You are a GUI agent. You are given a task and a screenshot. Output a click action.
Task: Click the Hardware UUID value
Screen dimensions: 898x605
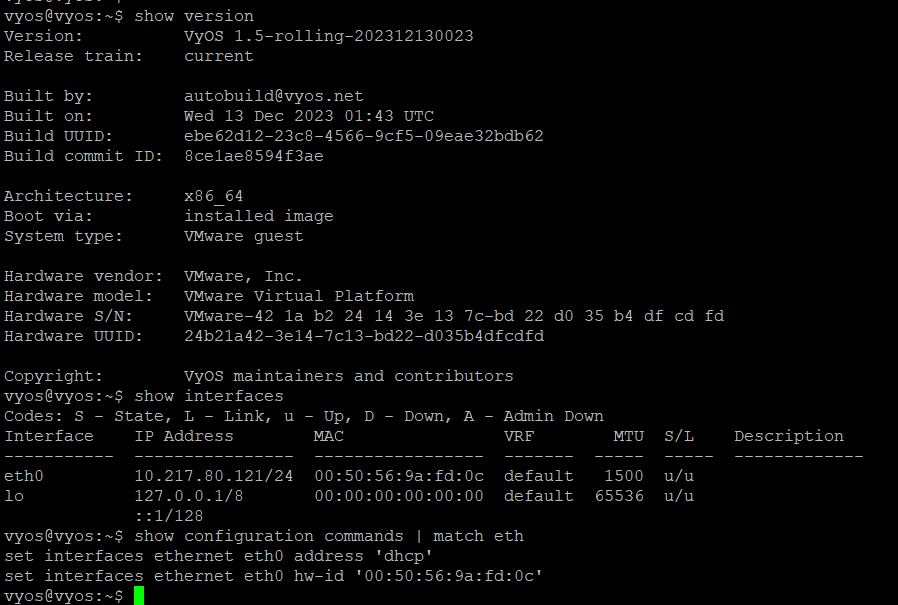(363, 336)
